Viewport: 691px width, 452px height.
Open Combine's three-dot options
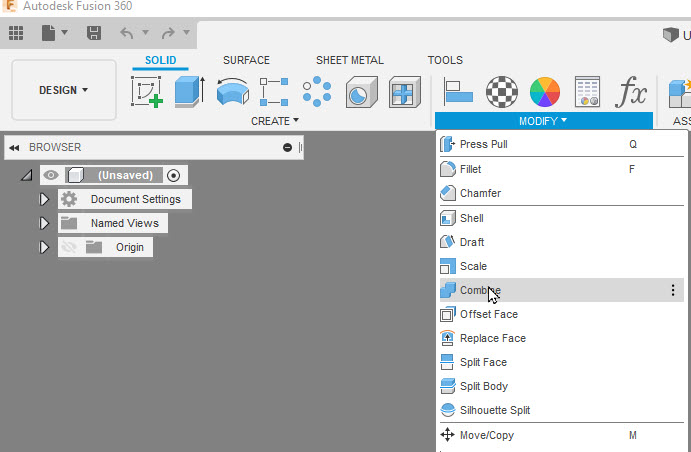(672, 290)
